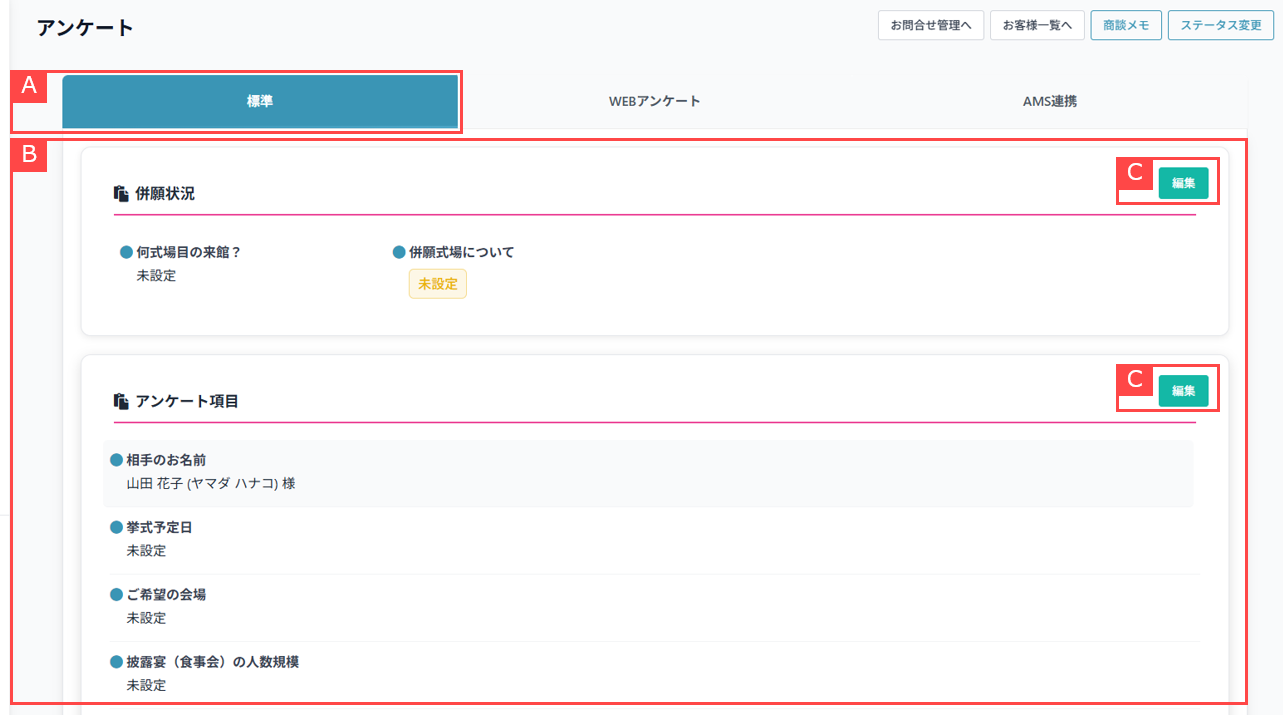
Task: Select the AMS連携 tab
Action: [x=1049, y=102]
